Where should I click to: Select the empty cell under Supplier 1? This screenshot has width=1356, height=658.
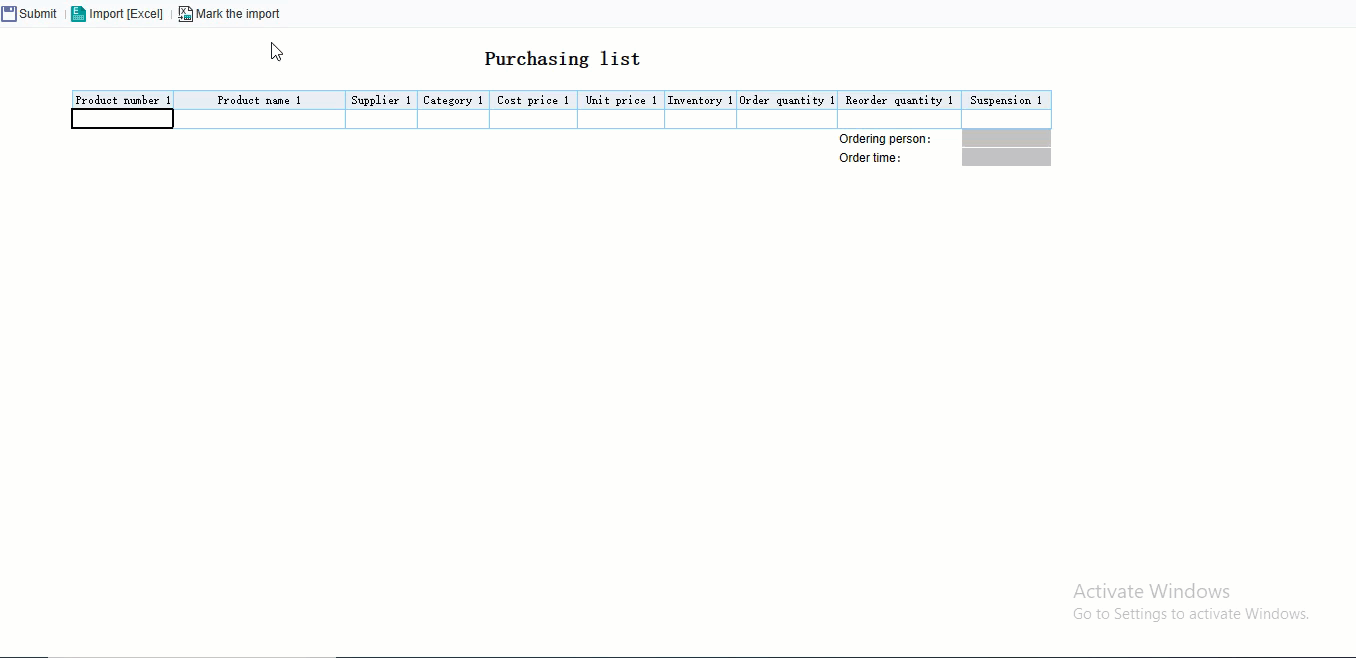[381, 119]
